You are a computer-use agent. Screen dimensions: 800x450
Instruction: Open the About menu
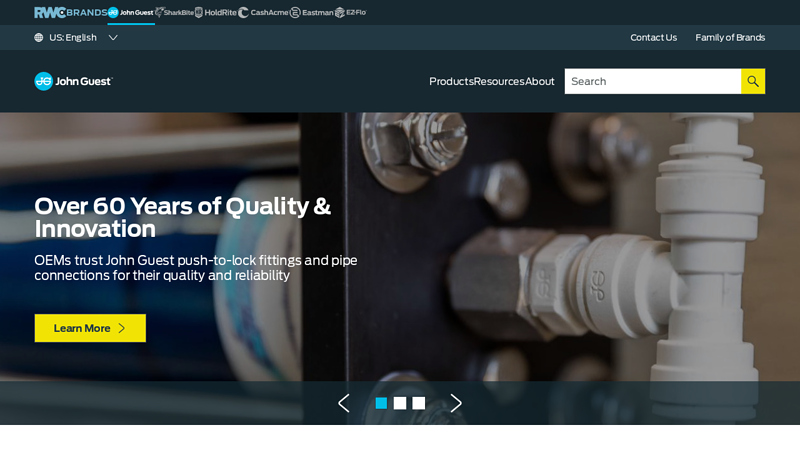[540, 81]
